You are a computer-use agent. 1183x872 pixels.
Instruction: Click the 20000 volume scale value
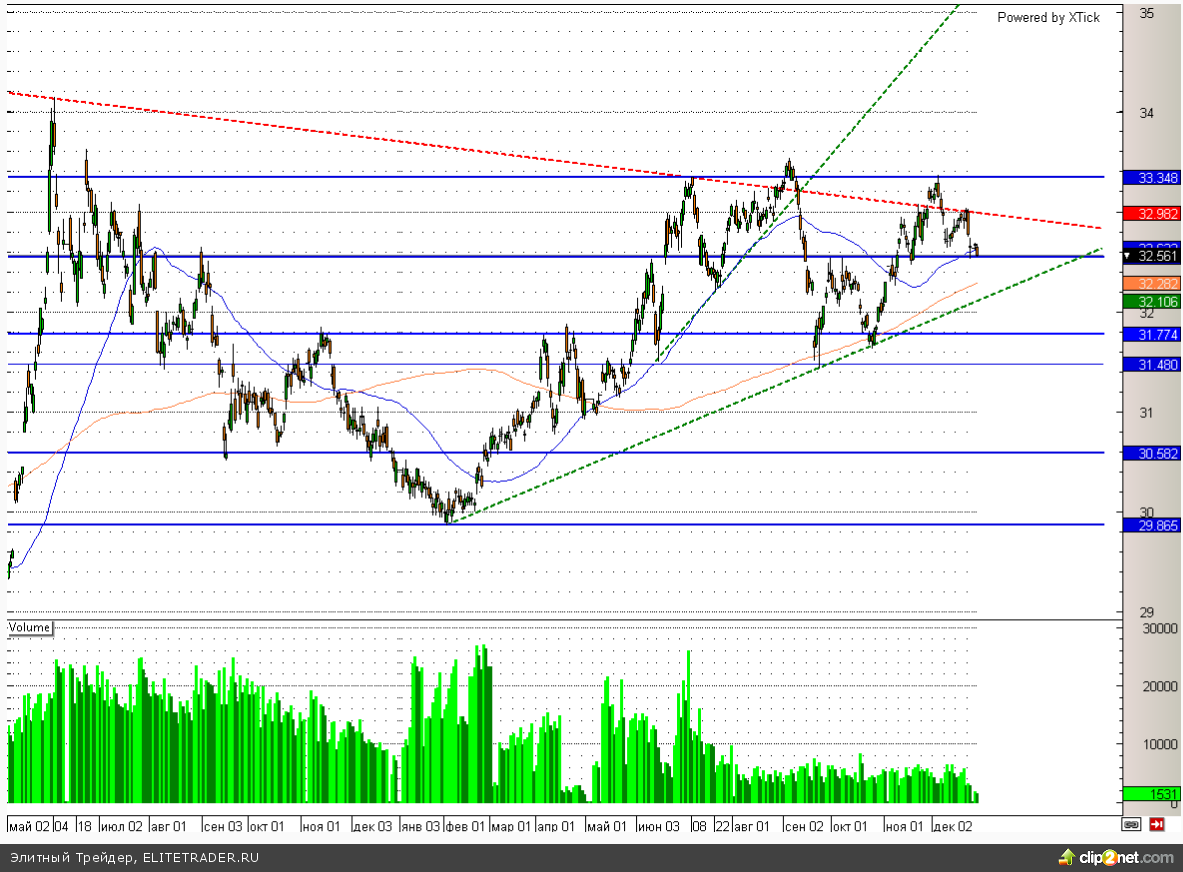coord(1160,686)
